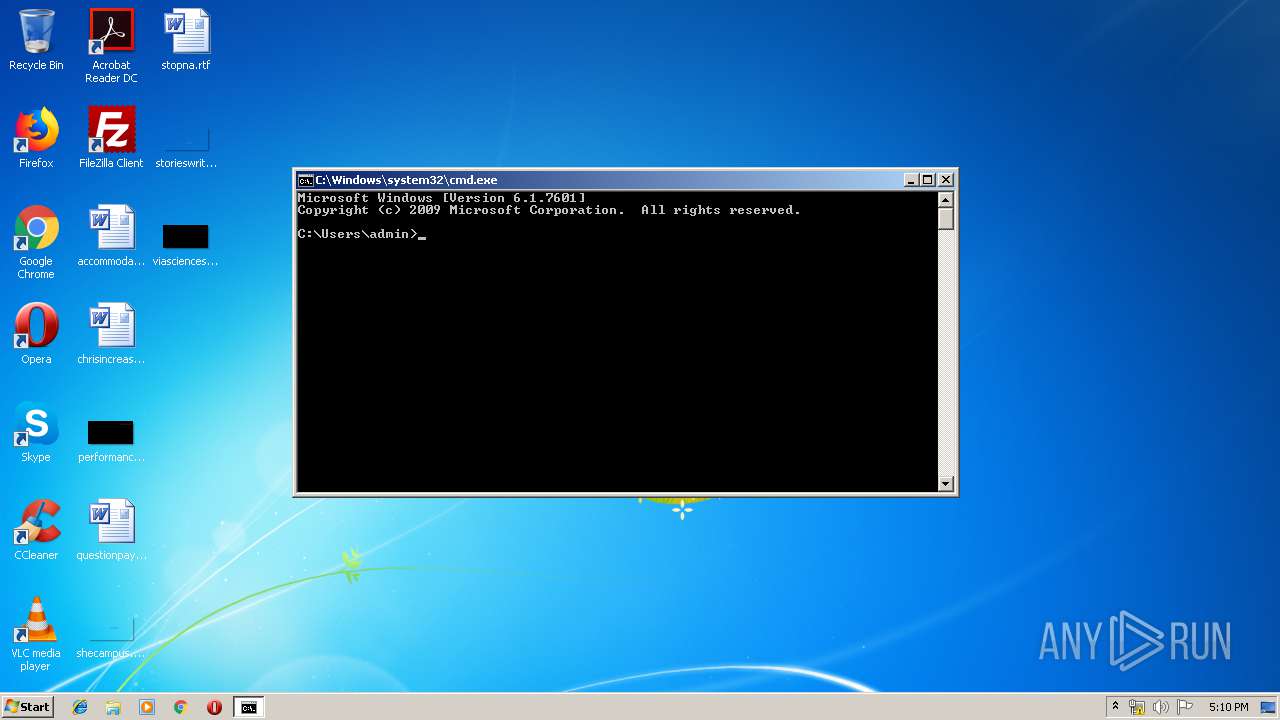The image size is (1280, 720).
Task: Select the stopna.rtf document icon
Action: [186, 41]
